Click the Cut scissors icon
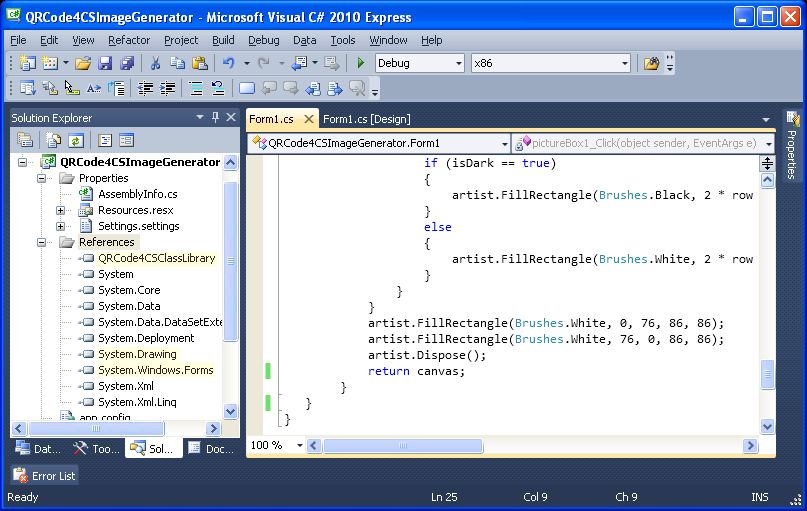 click(155, 63)
